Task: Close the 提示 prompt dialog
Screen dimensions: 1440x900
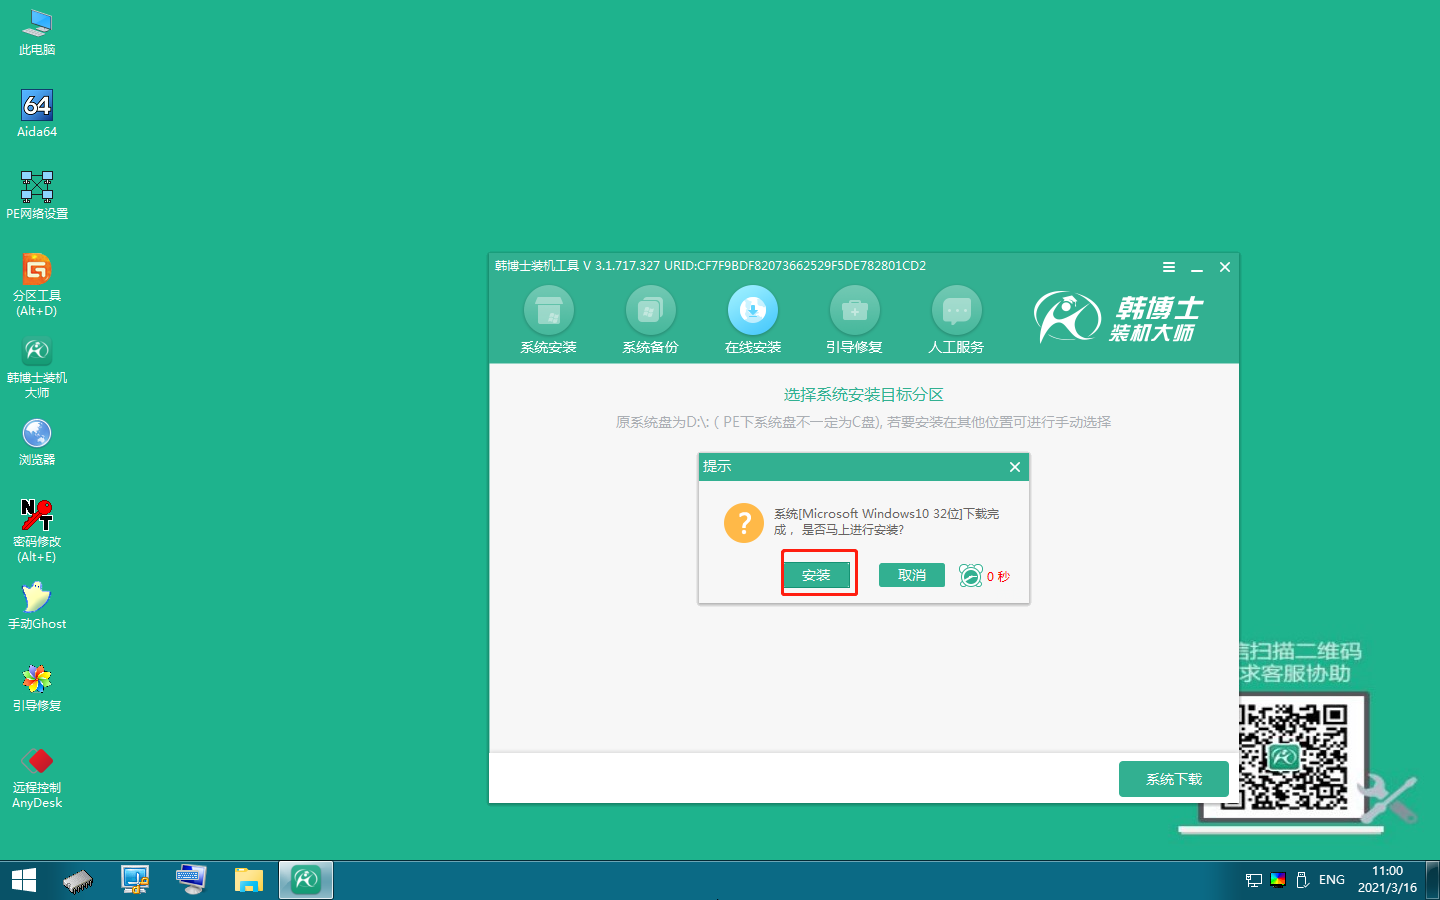Action: click(x=1015, y=467)
